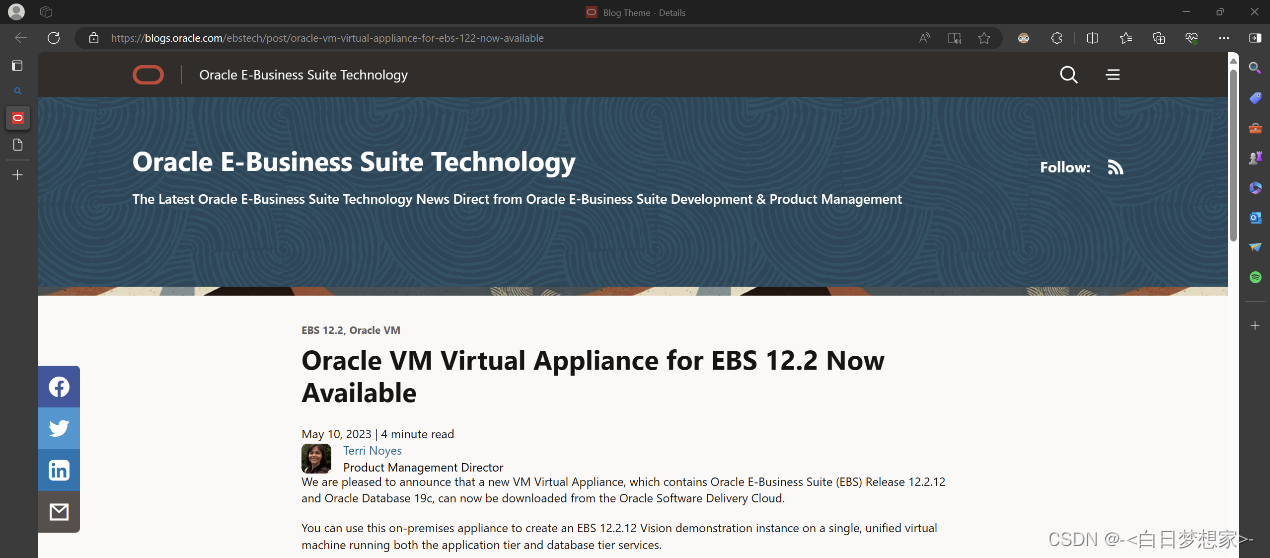Click the scrollbar up arrow

[x=1233, y=59]
